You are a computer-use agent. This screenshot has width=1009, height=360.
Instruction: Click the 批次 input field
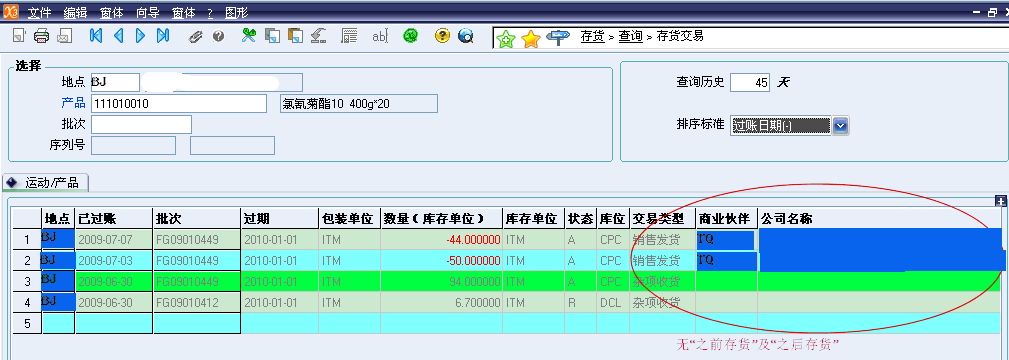142,124
